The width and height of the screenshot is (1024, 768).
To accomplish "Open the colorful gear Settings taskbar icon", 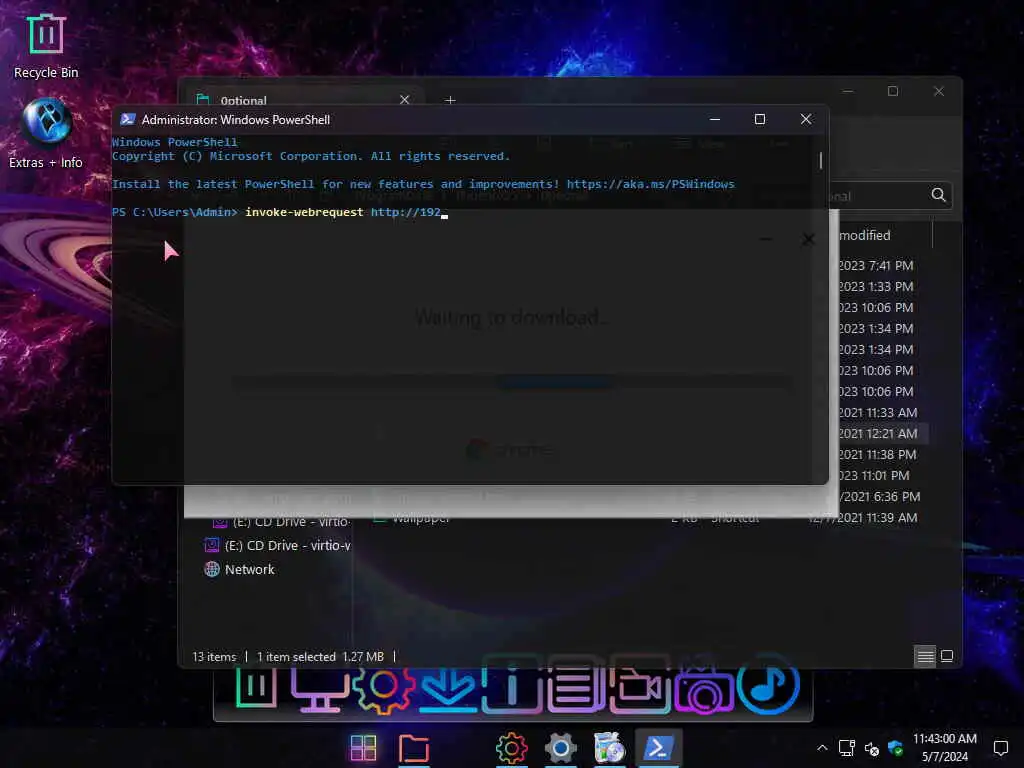I will point(511,748).
